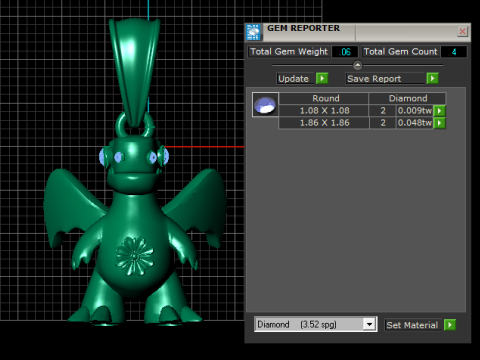Select the 1.08 X 1.08 size cell

(x=324, y=111)
